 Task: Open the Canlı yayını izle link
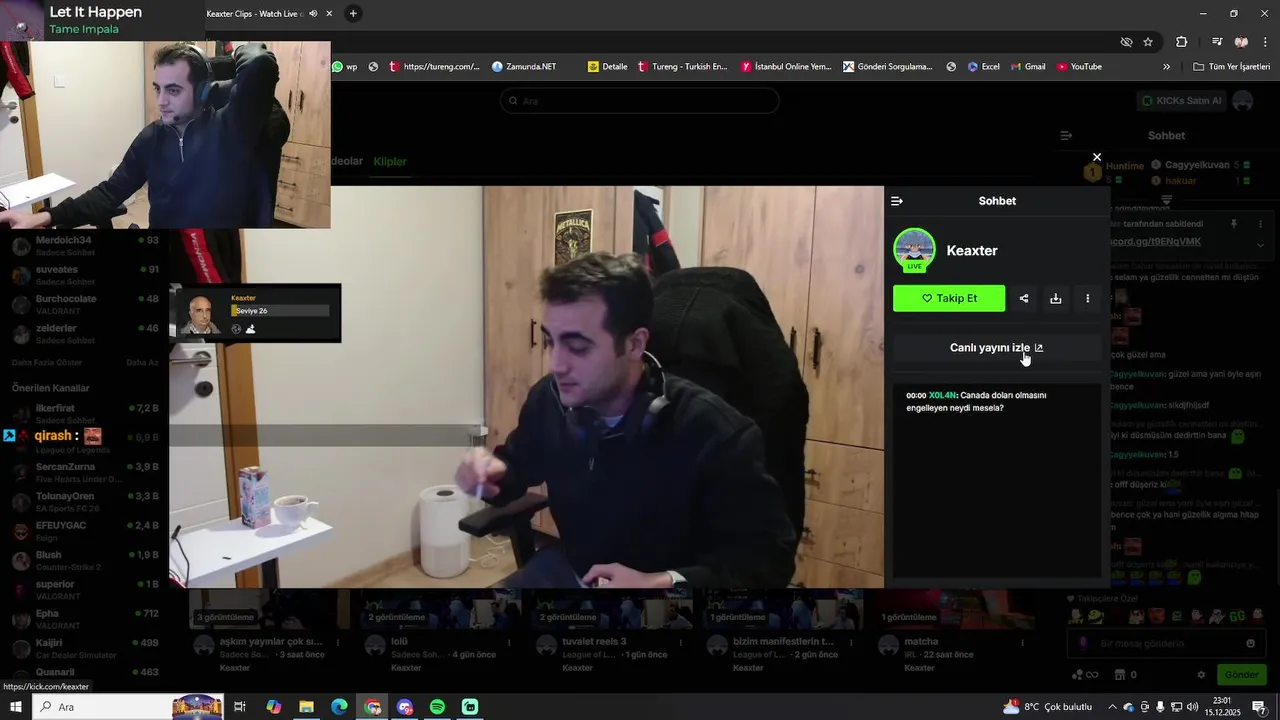pos(997,348)
